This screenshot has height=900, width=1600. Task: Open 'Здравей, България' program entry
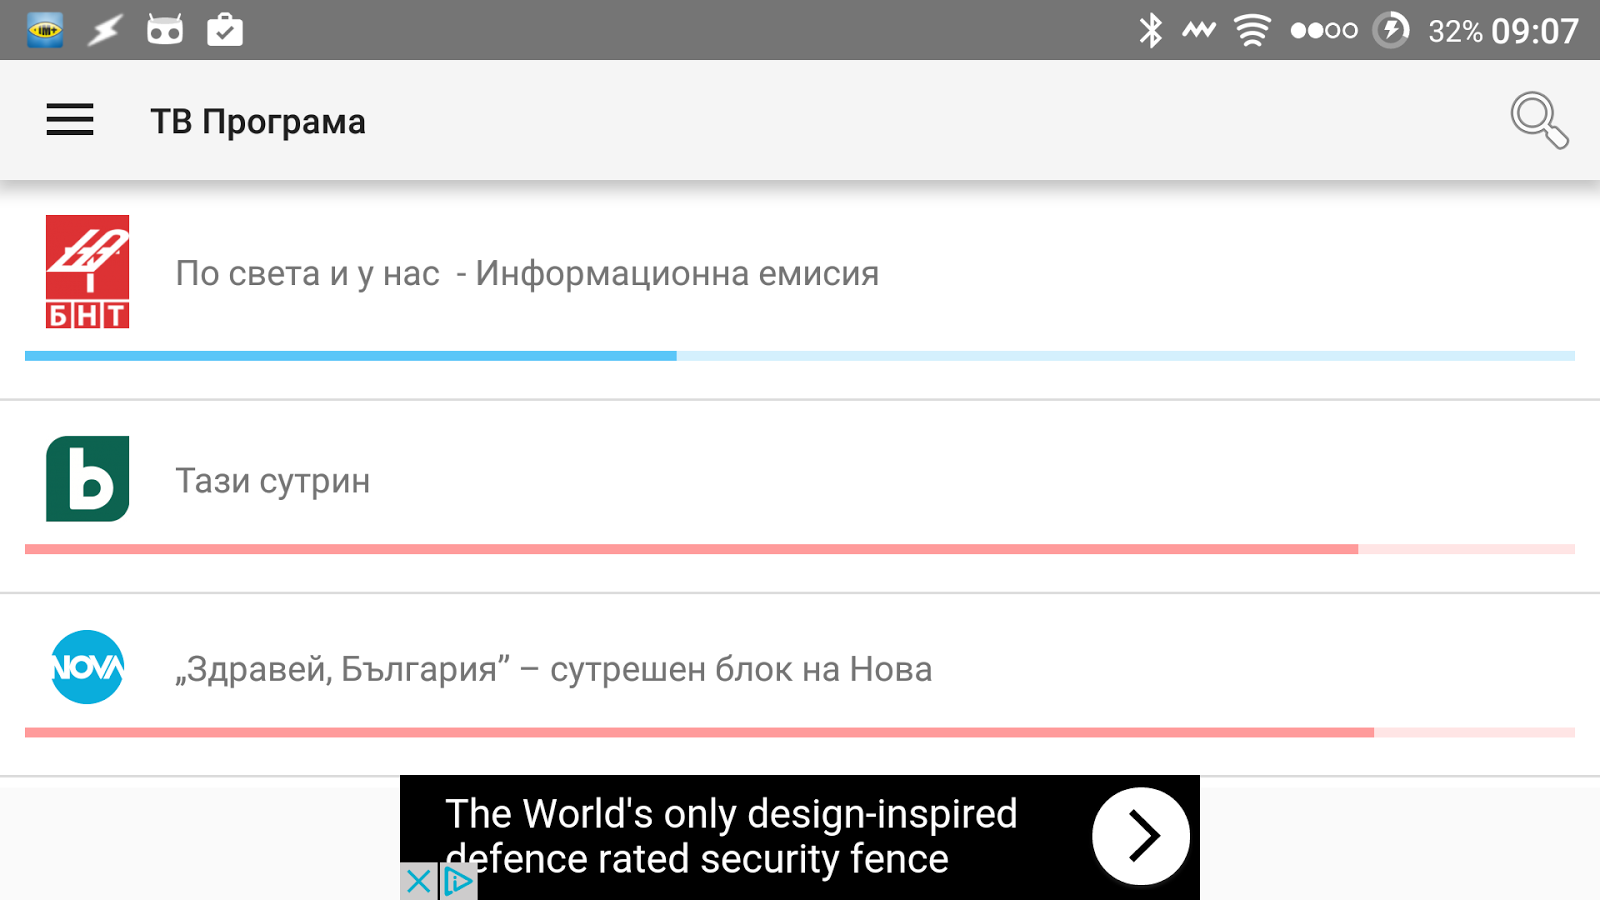click(553, 669)
